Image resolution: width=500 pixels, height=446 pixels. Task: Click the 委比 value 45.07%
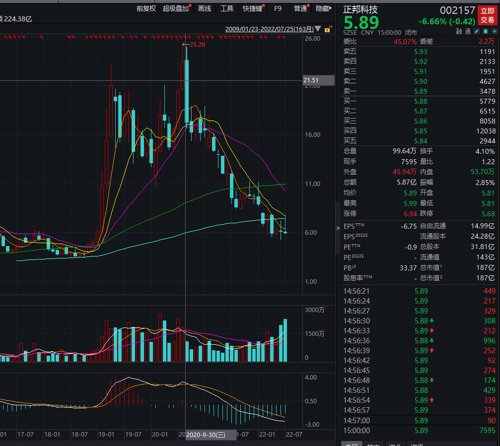click(405, 42)
